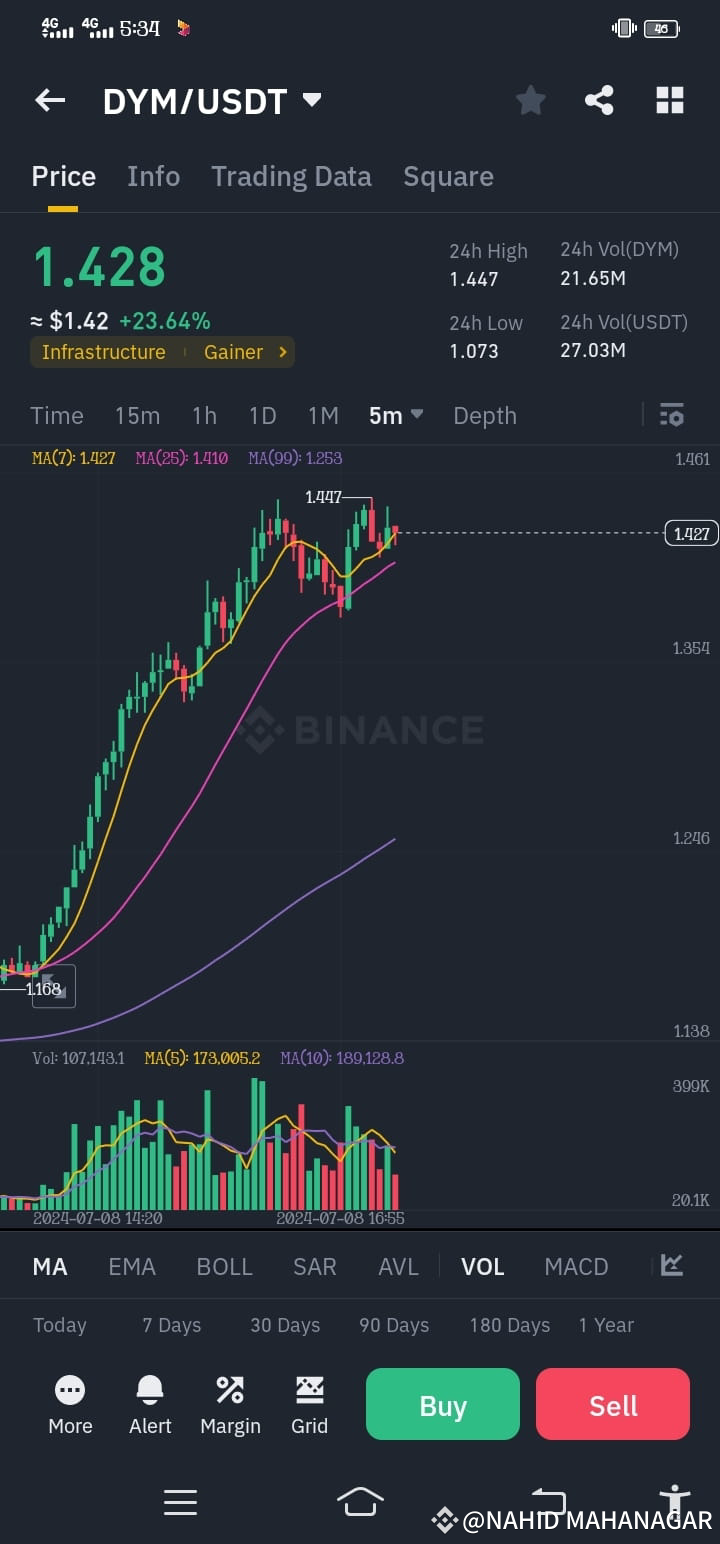720x1544 pixels.
Task: Open the More options icon
Action: click(70, 1390)
